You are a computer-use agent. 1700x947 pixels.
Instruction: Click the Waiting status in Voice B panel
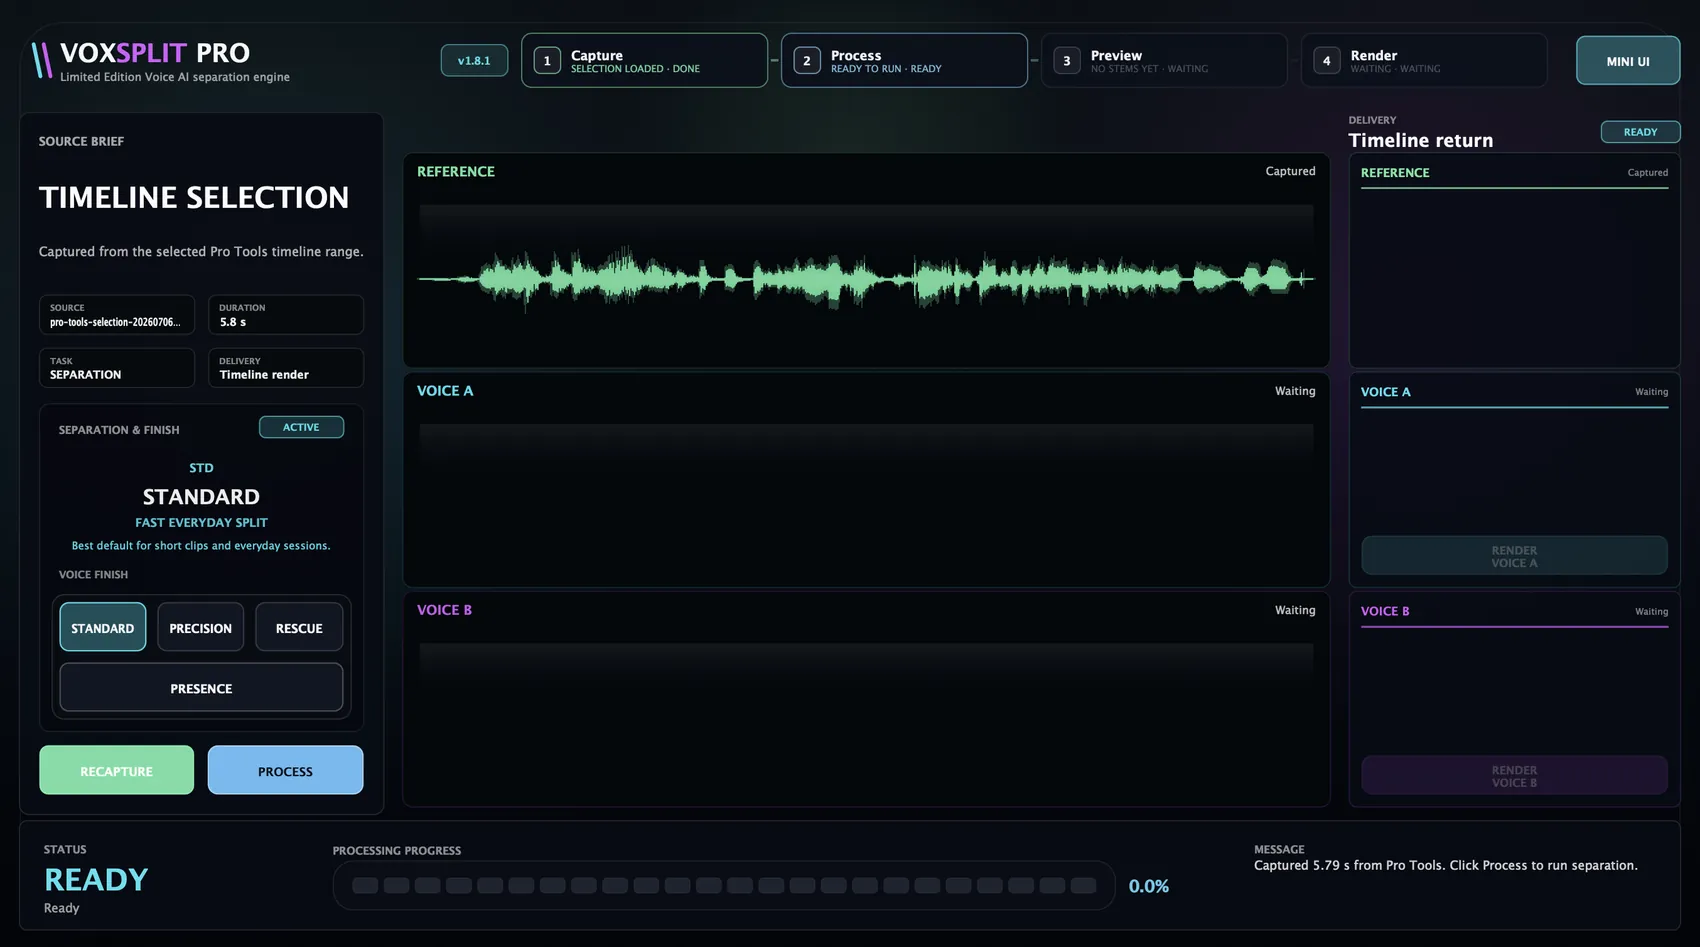click(x=1295, y=610)
